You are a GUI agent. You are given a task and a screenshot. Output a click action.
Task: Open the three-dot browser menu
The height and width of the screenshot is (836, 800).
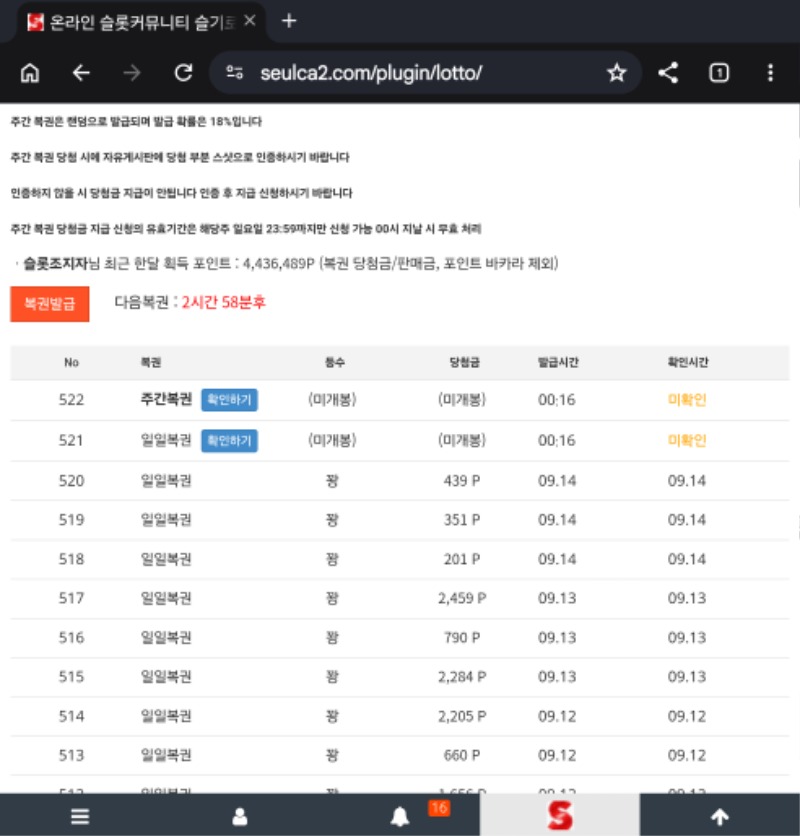pyautogui.click(x=770, y=73)
